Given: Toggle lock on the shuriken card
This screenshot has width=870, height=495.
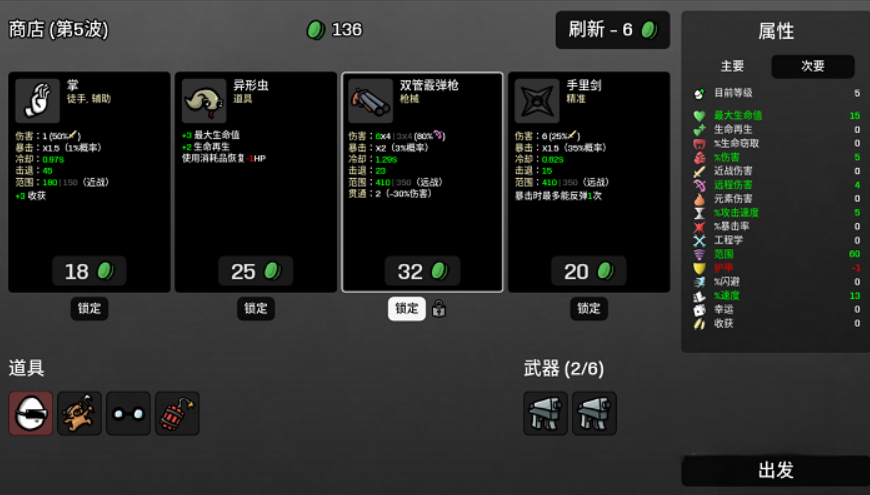Looking at the screenshot, I should tap(589, 309).
